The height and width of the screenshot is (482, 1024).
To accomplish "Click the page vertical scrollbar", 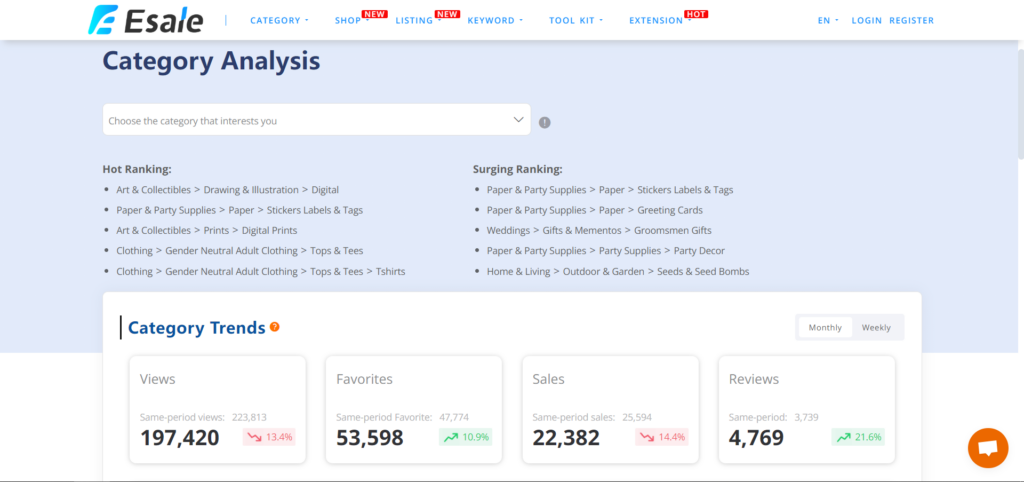I will (1018, 100).
